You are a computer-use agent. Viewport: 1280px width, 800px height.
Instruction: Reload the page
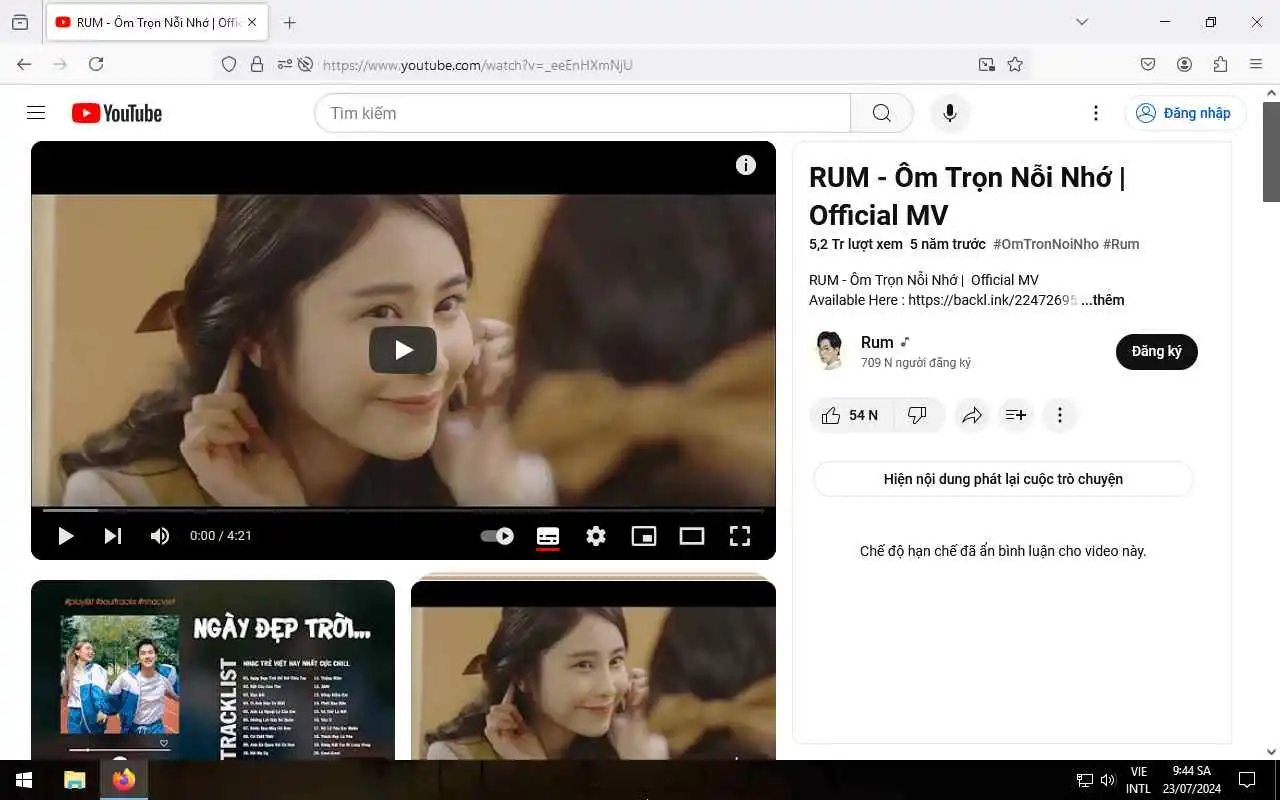[x=96, y=64]
